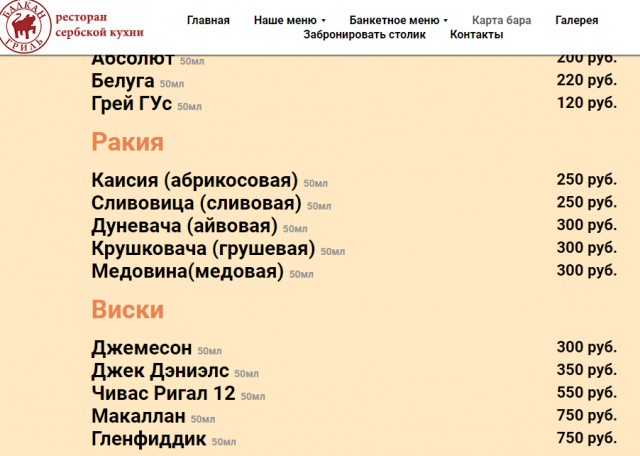This screenshot has height=456, width=640.
Task: Click the ресторан сербской кухни title text
Action: pos(99,25)
